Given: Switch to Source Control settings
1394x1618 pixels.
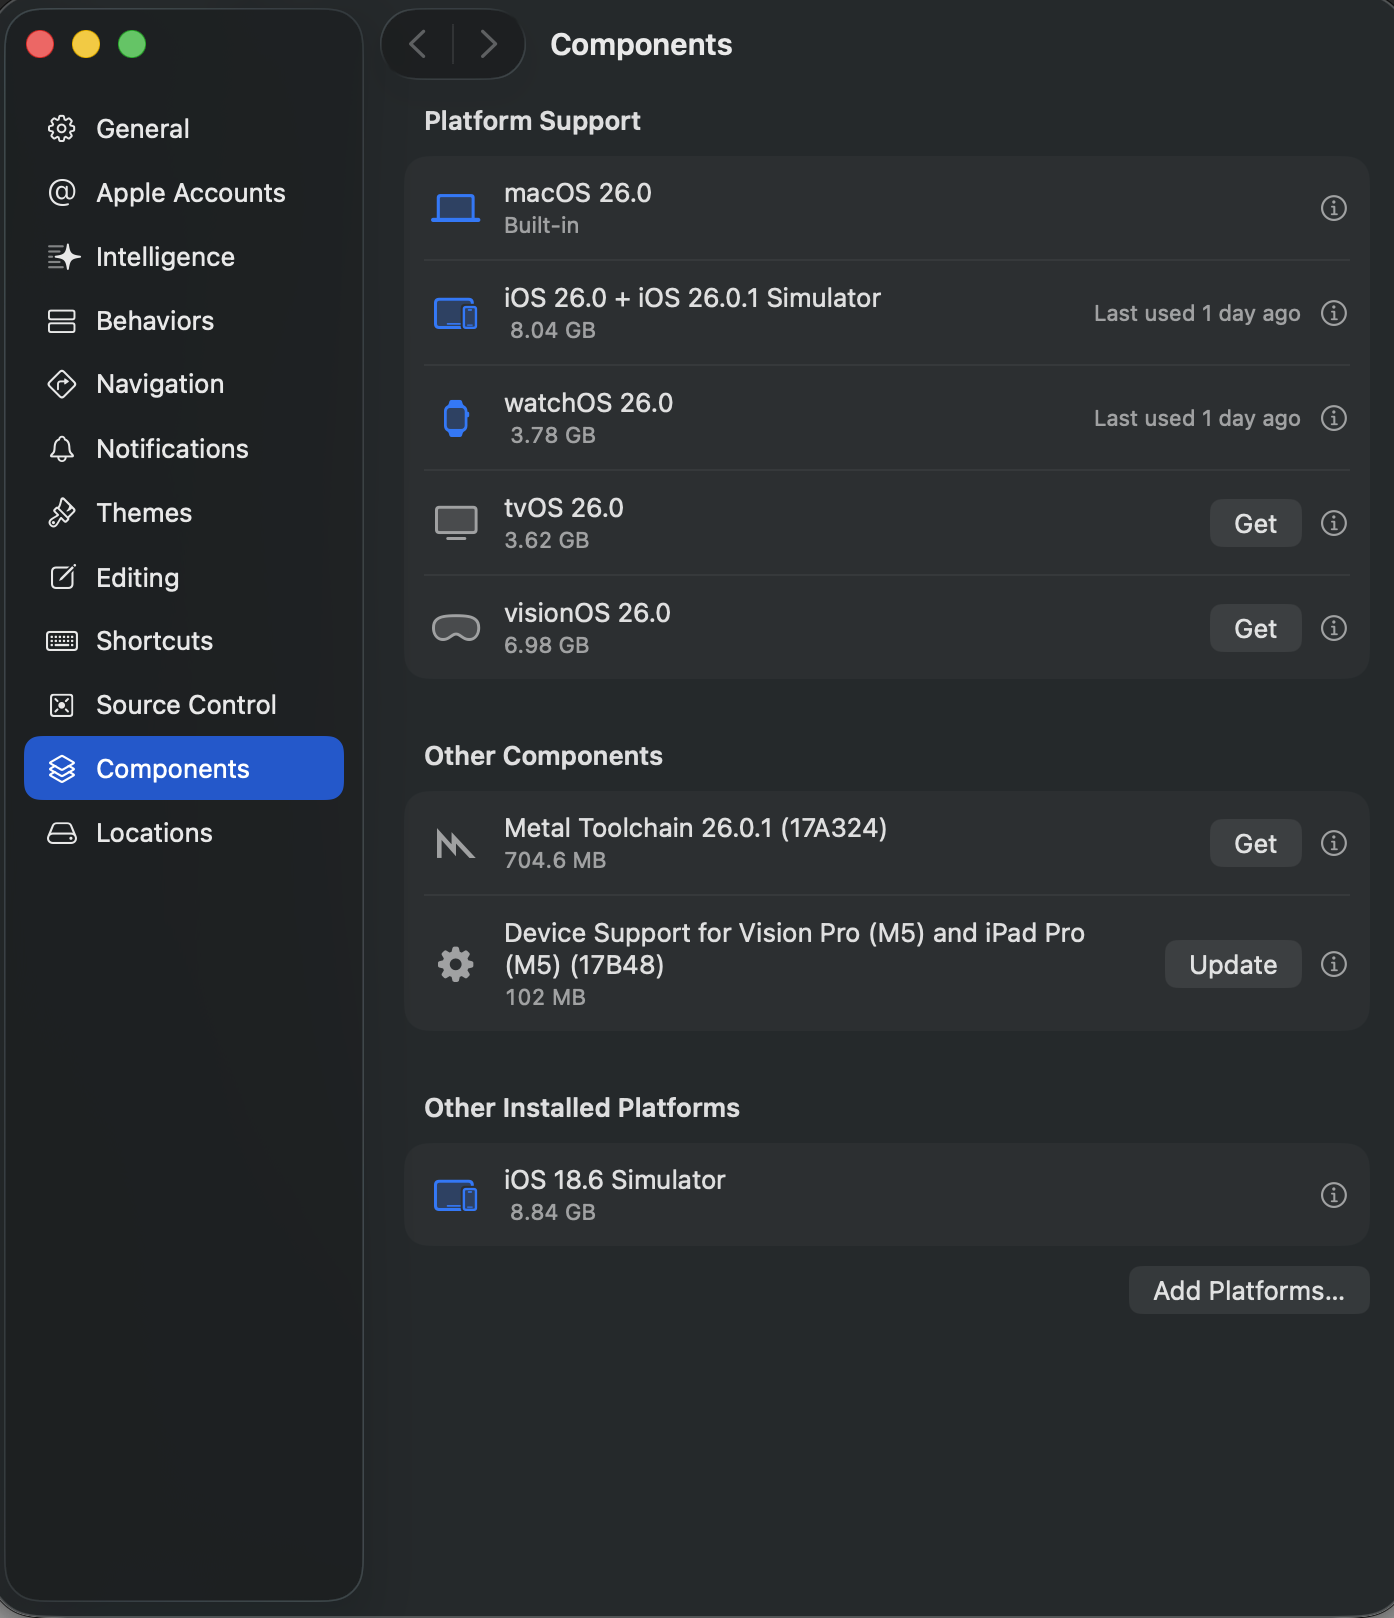Looking at the screenshot, I should pyautogui.click(x=185, y=705).
